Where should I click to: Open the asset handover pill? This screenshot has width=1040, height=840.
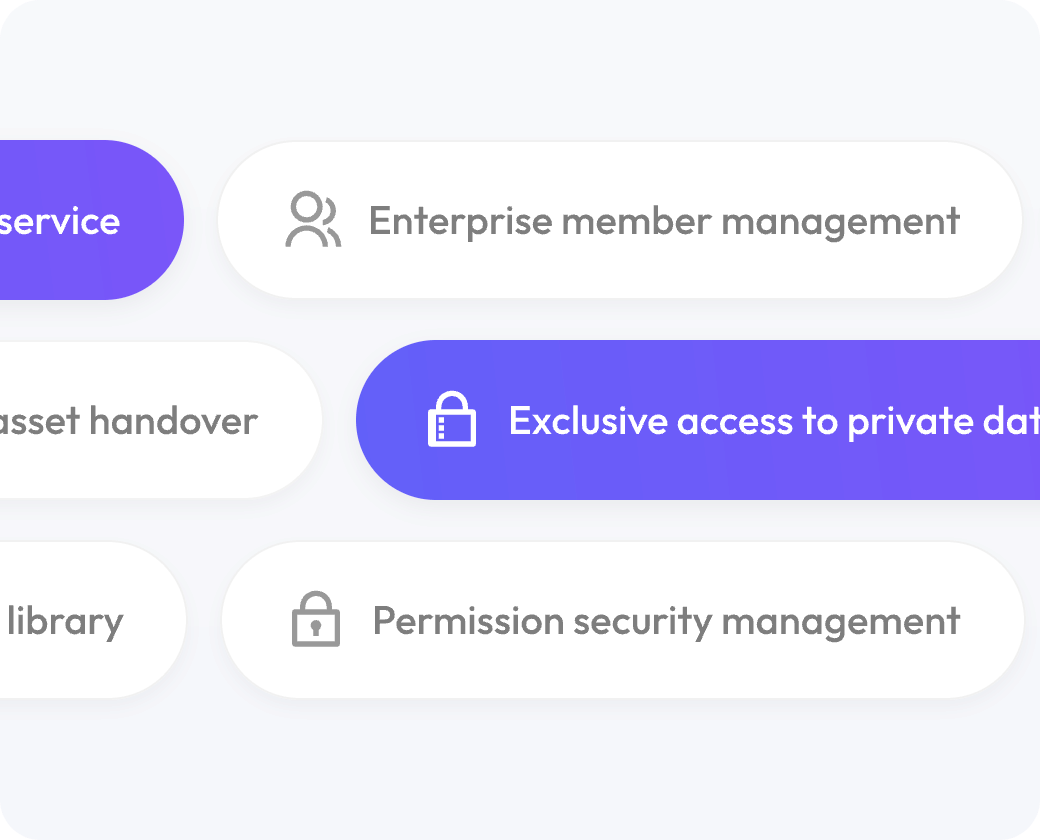click(x=161, y=420)
